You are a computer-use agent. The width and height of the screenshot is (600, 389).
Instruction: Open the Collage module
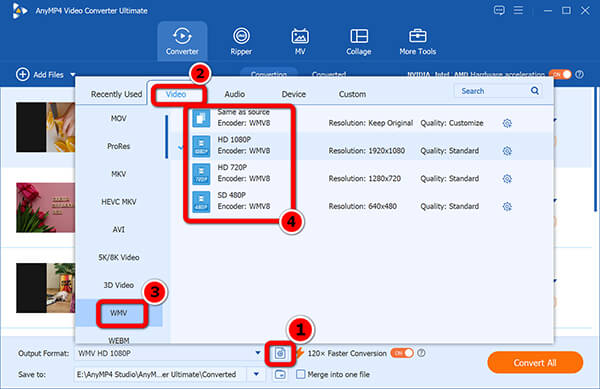359,41
